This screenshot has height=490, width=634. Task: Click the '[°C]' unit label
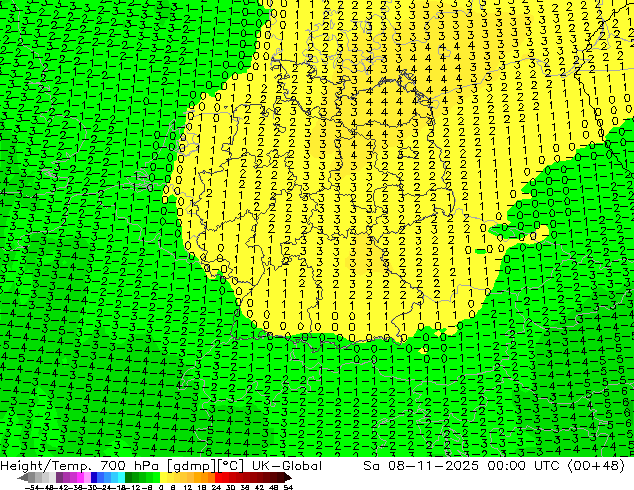tap(230, 466)
